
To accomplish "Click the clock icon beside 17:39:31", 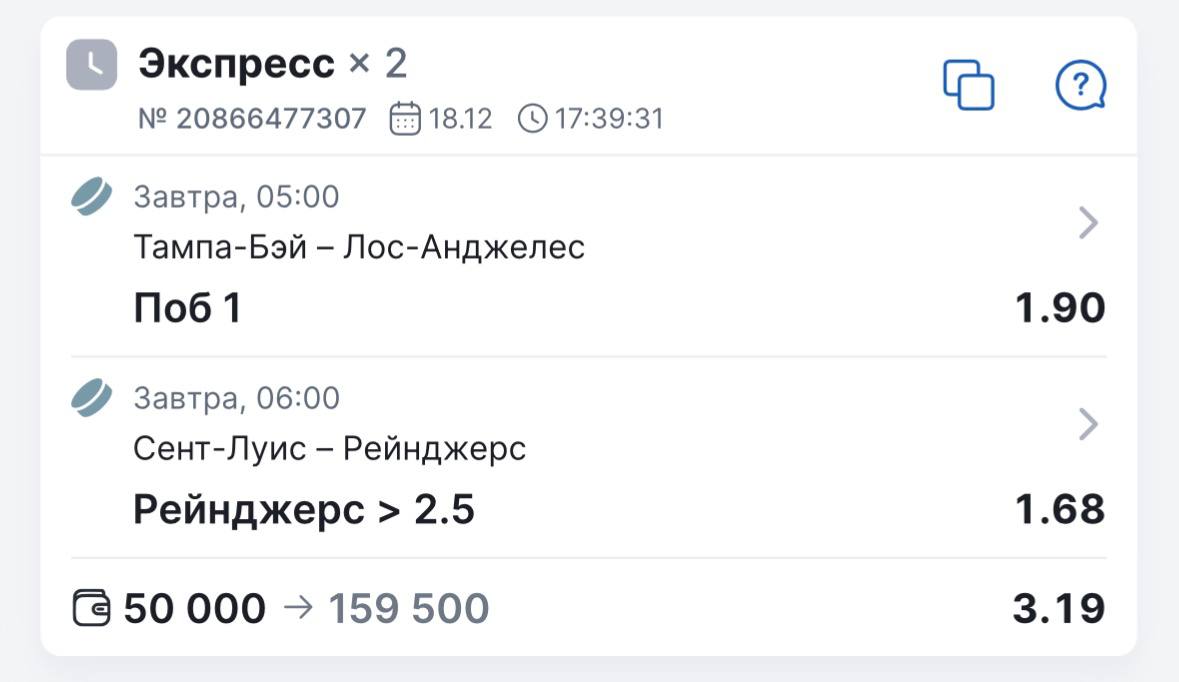I will point(533,119).
